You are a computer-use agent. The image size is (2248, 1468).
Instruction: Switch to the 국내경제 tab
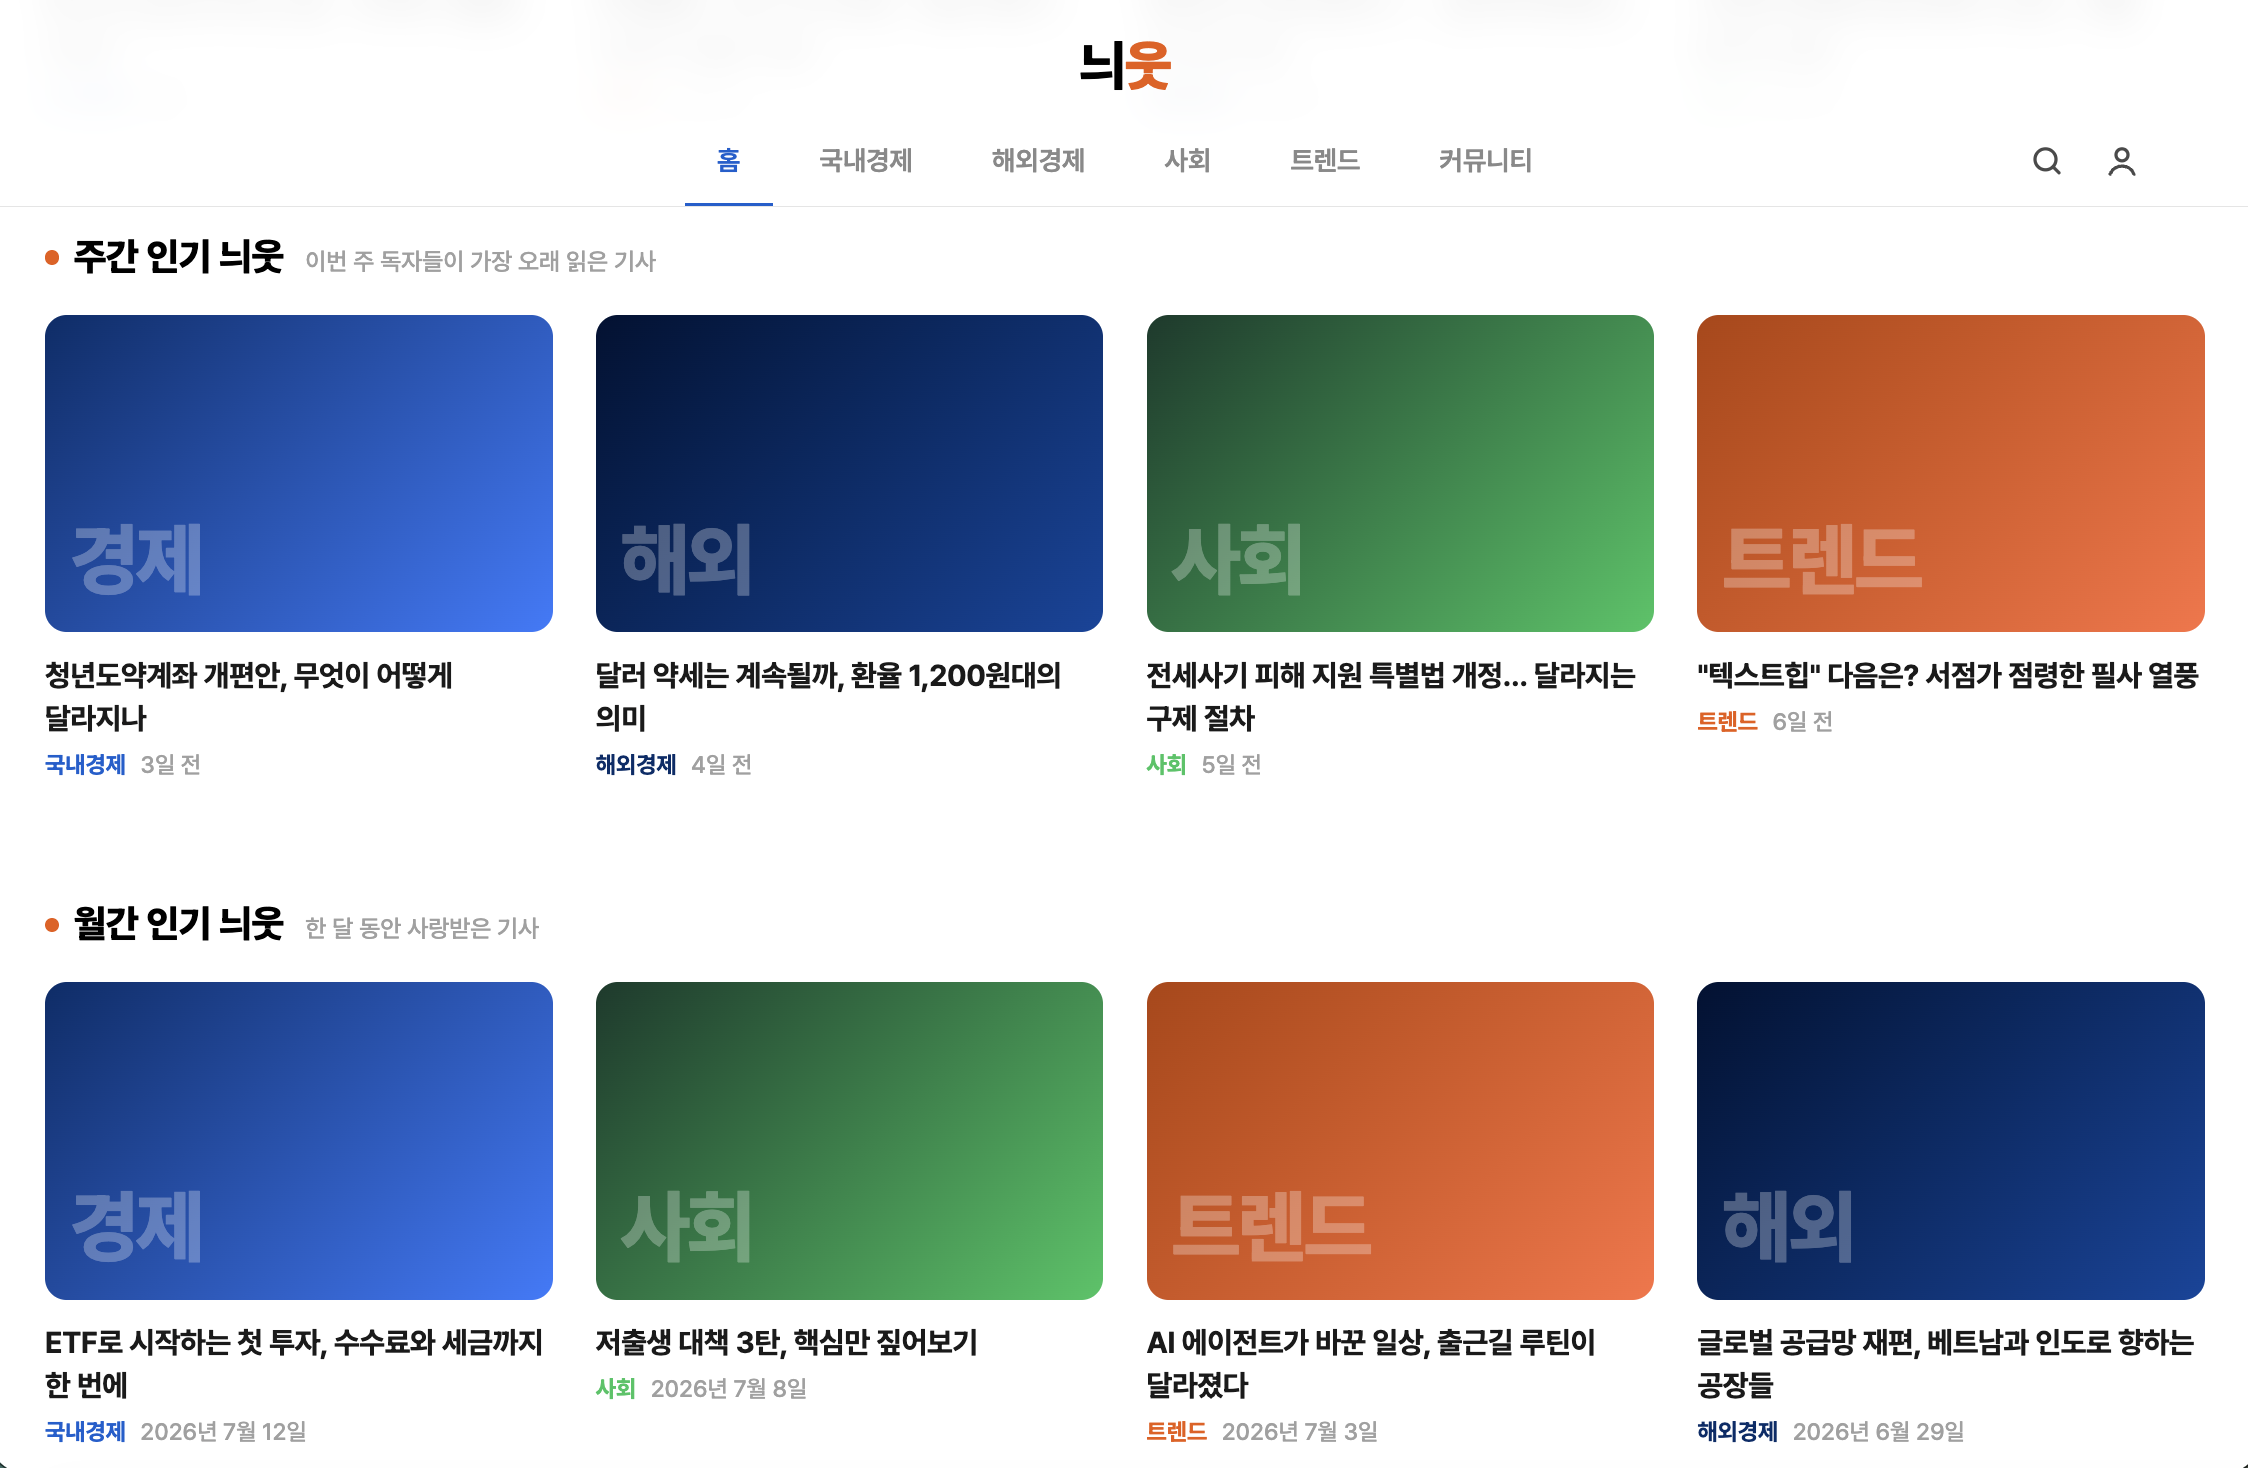click(x=866, y=160)
